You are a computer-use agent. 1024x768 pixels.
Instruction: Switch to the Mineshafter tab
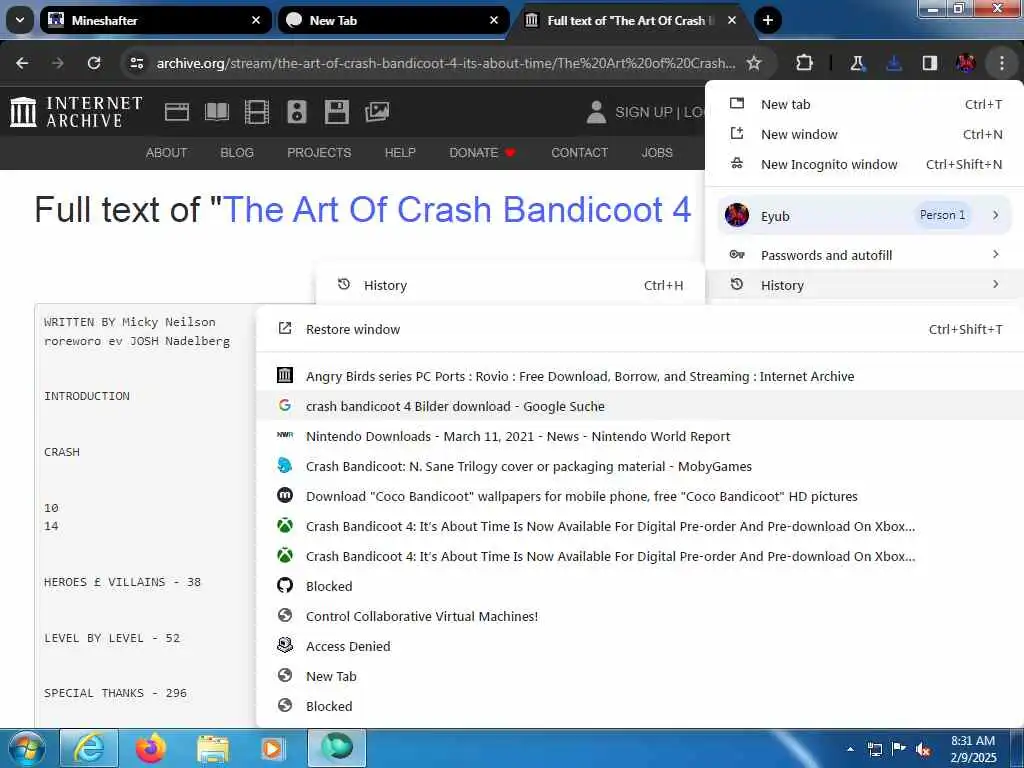(155, 20)
